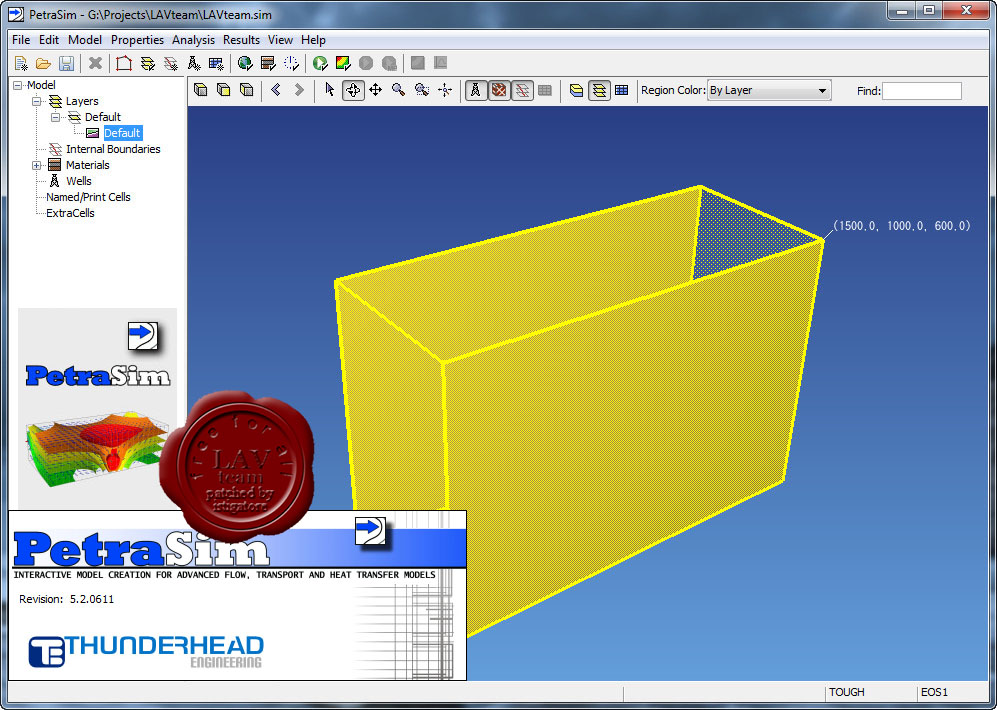997x710 pixels.
Task: Switch to blue Mesh grid view mode
Action: (622, 90)
